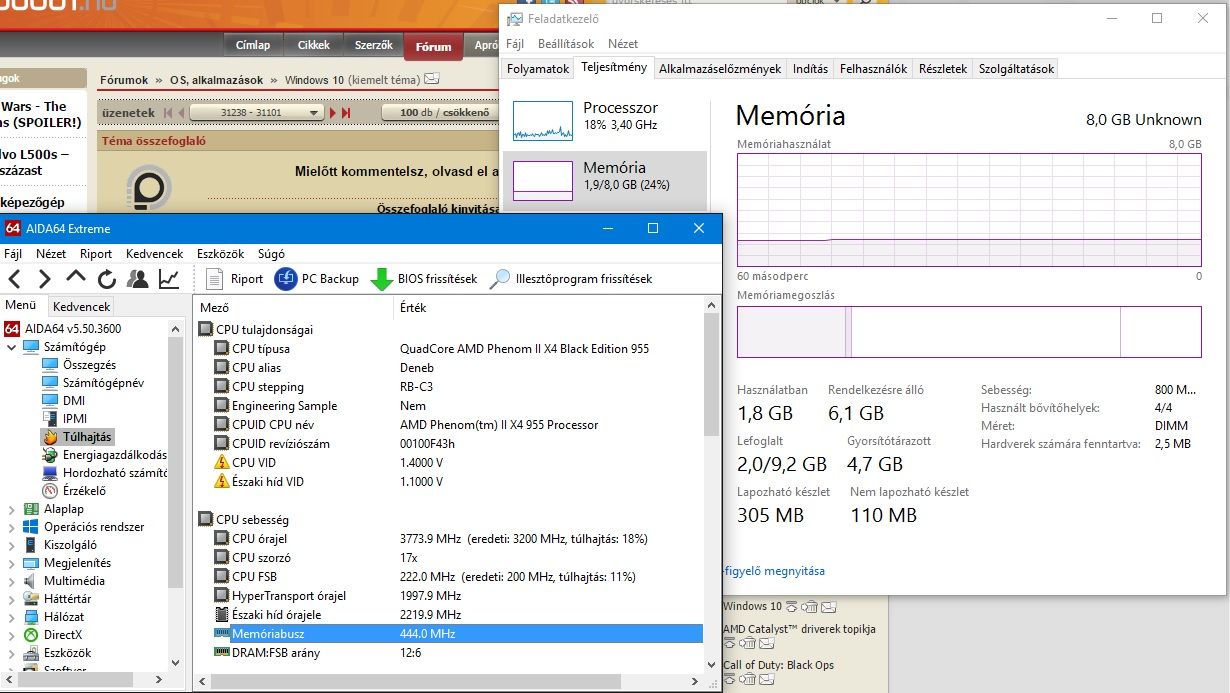This screenshot has width=1230, height=693.
Task: Select Hordozható számítógép tree entry
Action: point(114,473)
